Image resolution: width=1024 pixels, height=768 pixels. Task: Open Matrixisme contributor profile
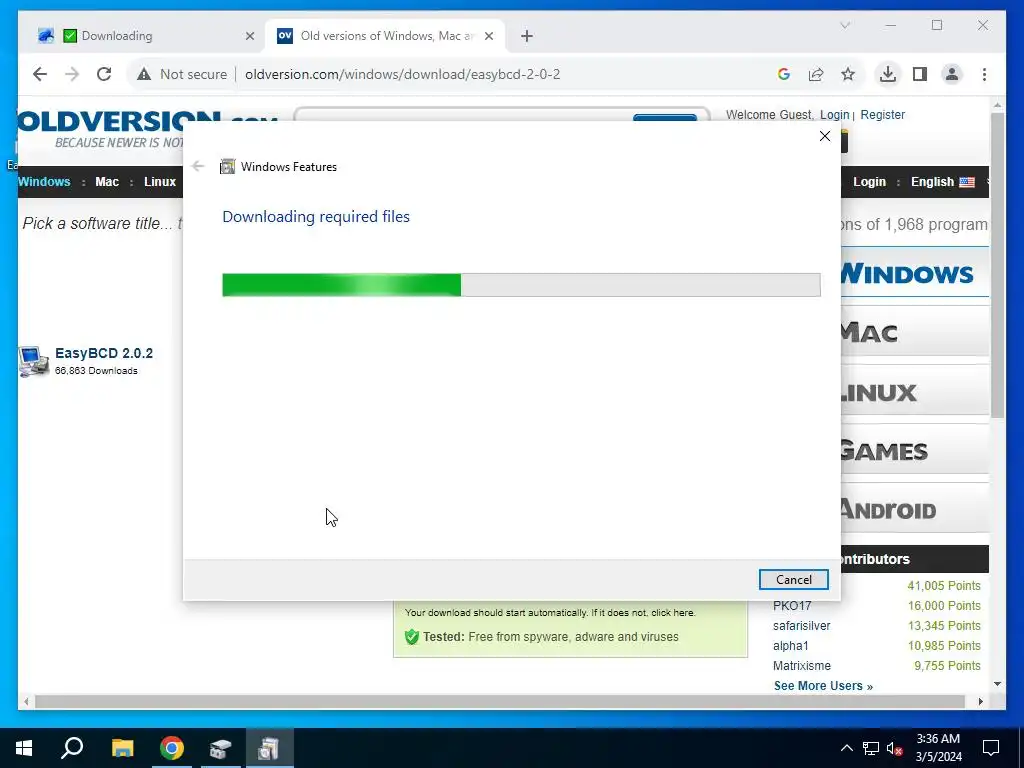coord(801,665)
